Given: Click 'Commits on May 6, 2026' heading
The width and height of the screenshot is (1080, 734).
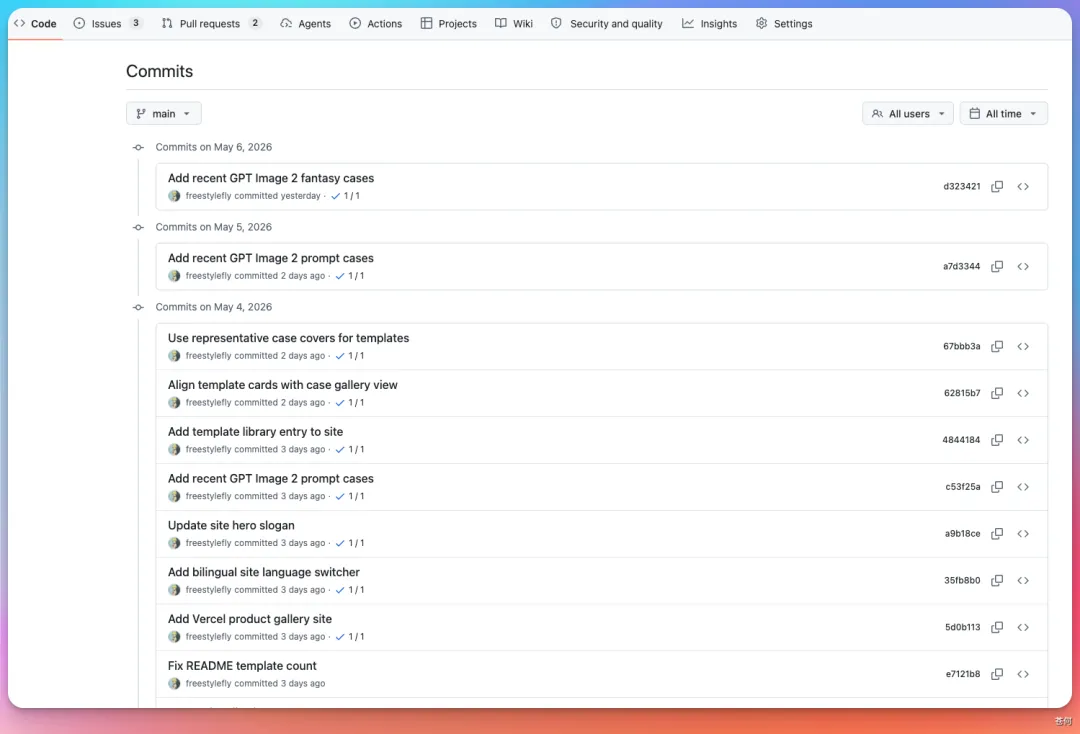Looking at the screenshot, I should click(x=214, y=147).
